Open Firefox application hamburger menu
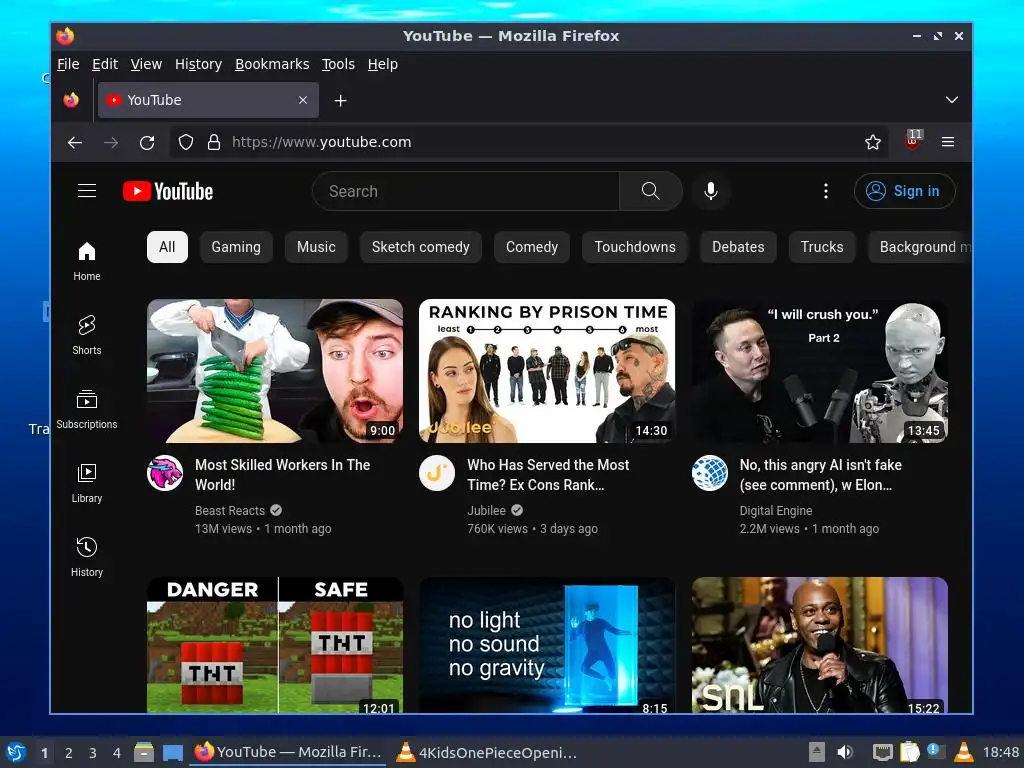1024x768 pixels. (948, 142)
